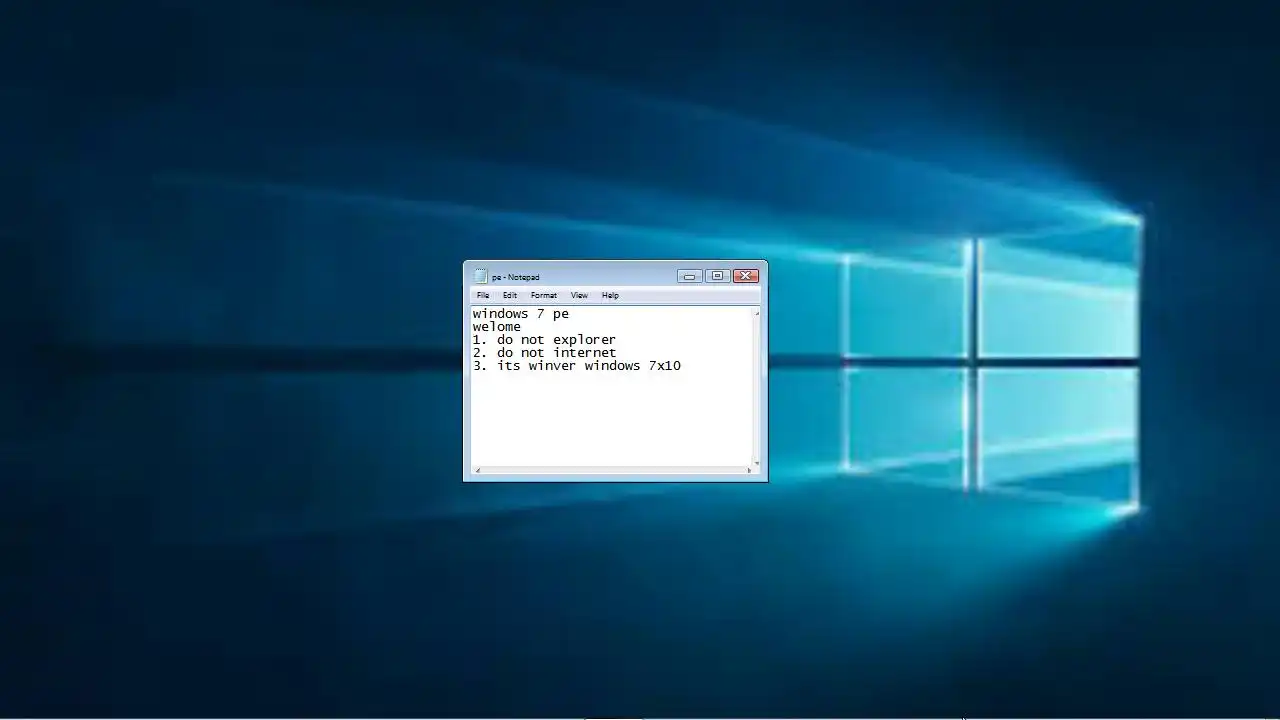This screenshot has width=1280, height=720.
Task: Click the vertical scrollbar up arrow
Action: click(756, 313)
